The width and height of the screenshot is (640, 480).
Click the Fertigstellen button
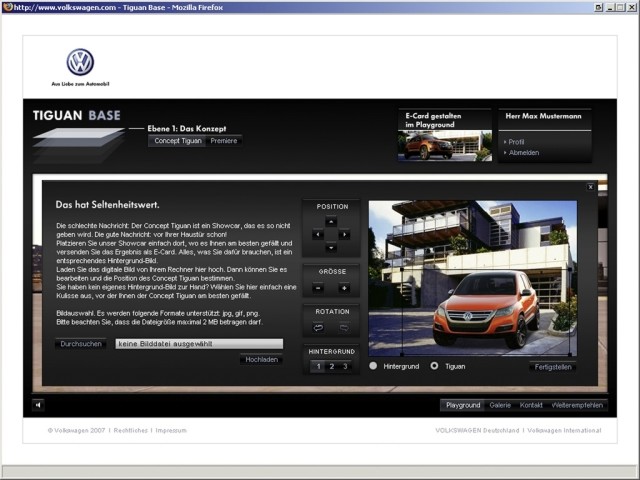click(x=553, y=367)
